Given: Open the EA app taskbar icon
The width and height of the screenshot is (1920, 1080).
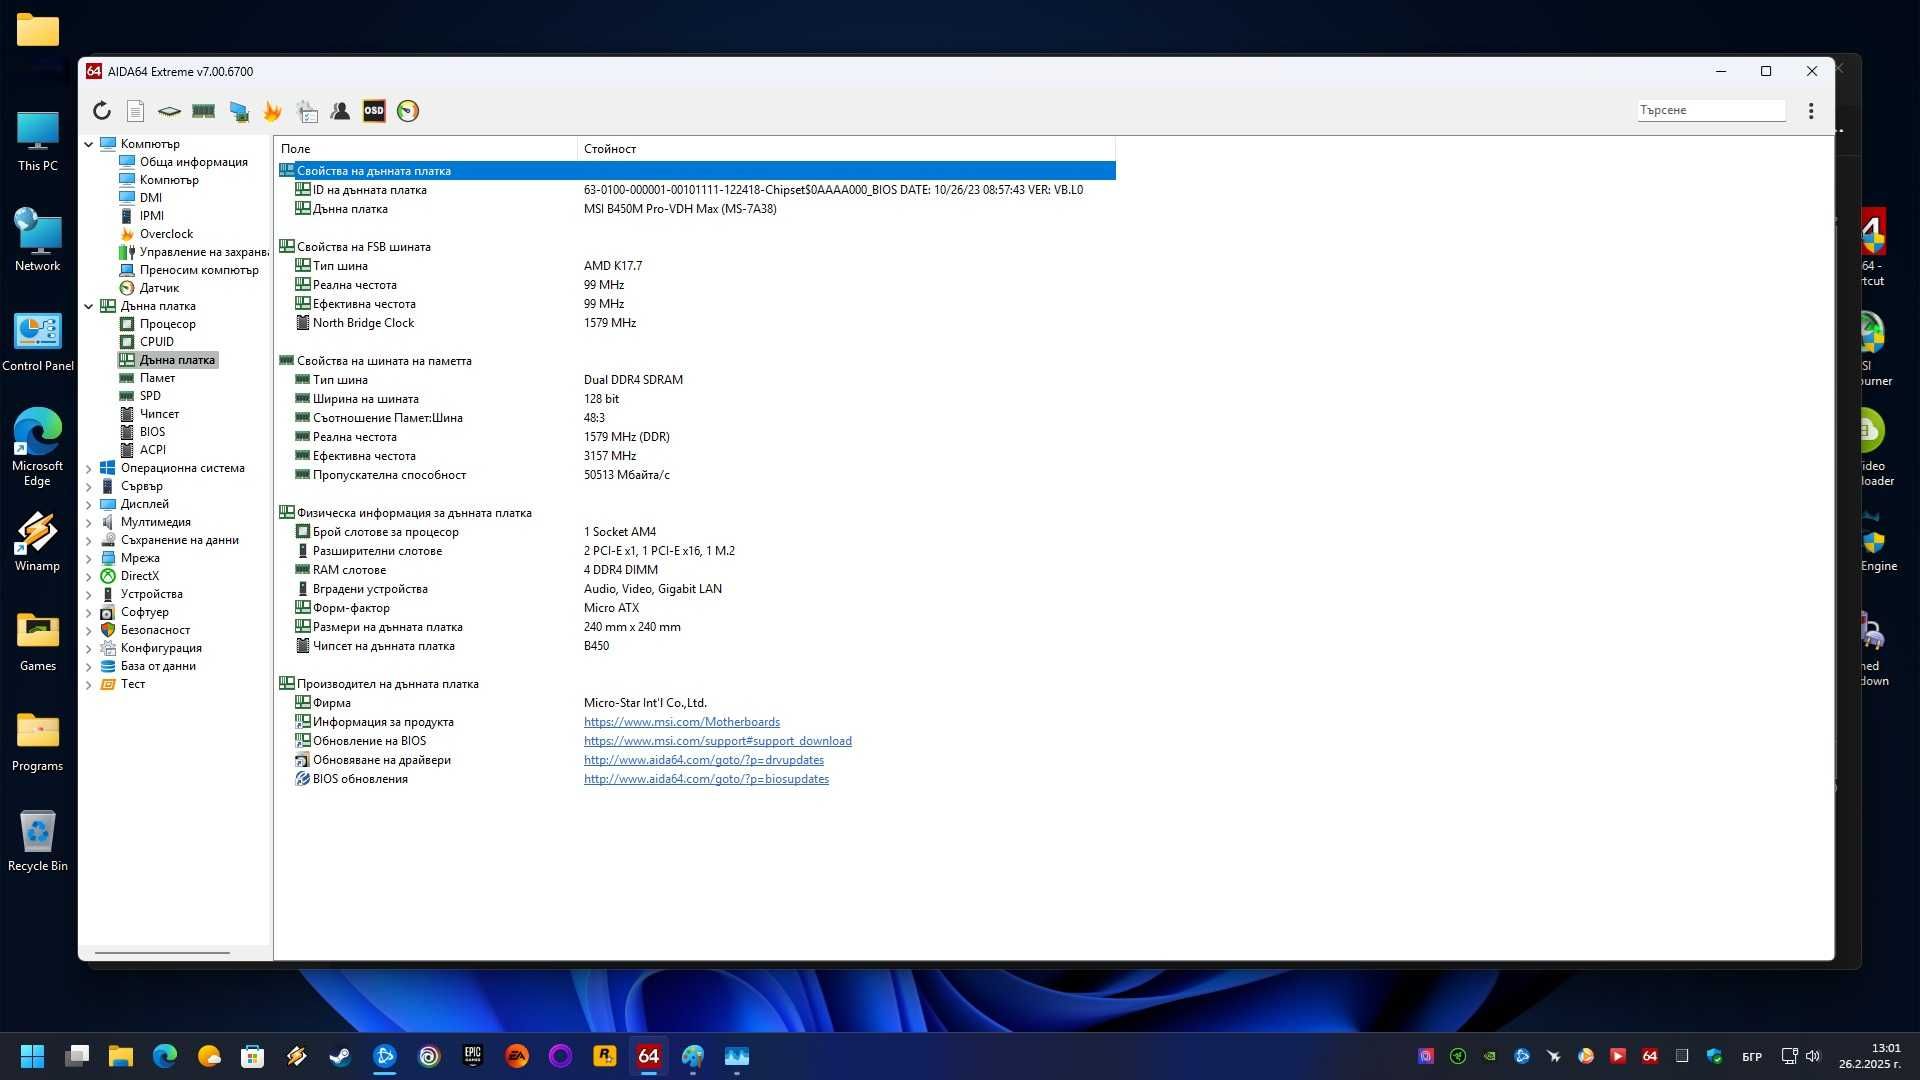Looking at the screenshot, I should [x=517, y=1056].
